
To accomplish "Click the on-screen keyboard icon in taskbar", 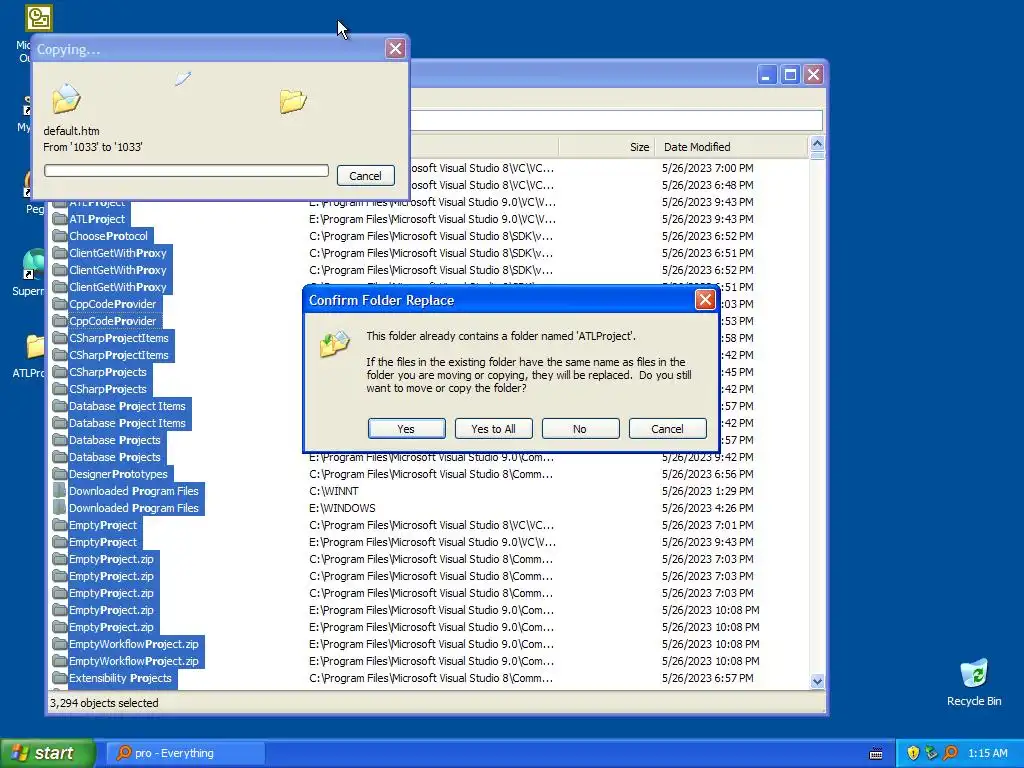I will point(876,754).
